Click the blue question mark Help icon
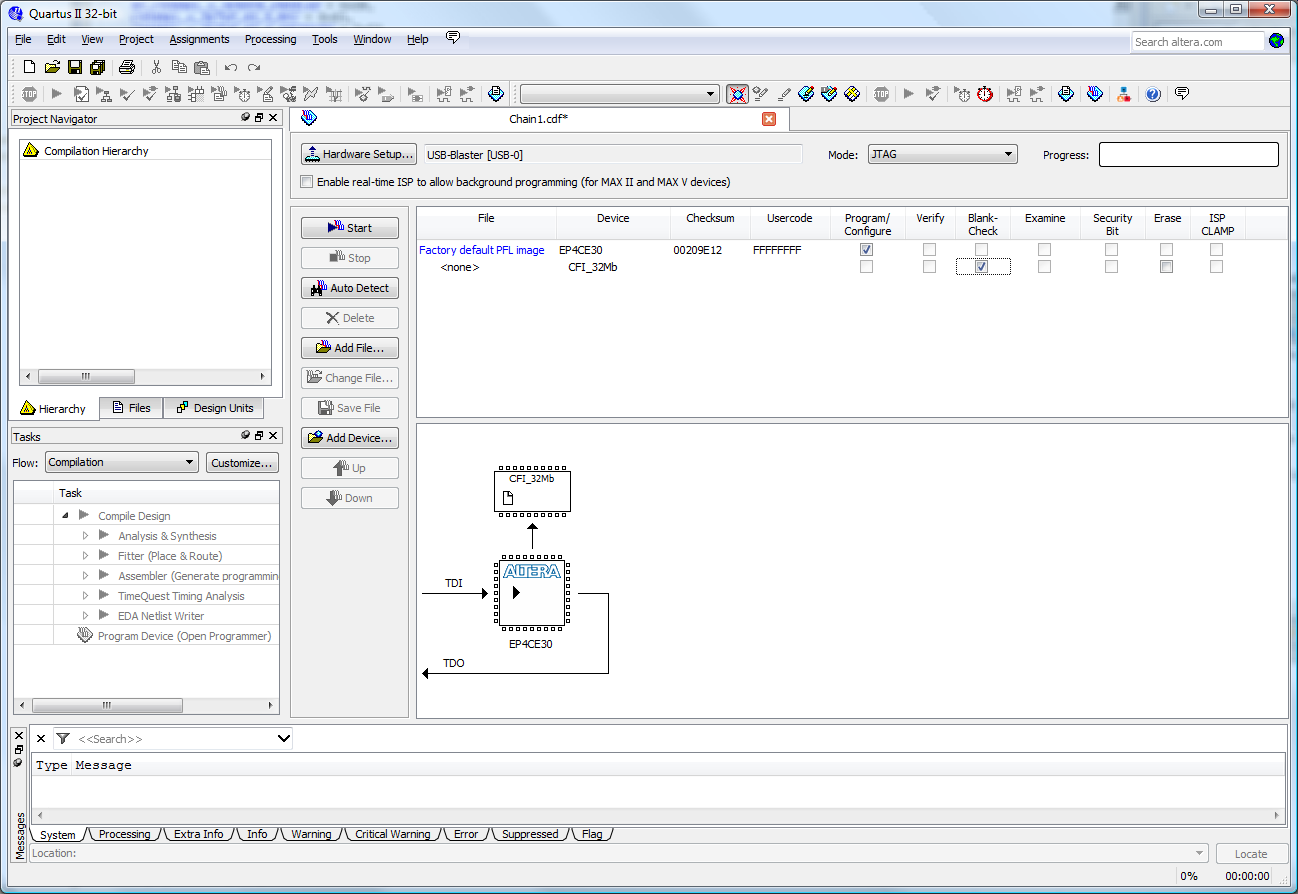1298x894 pixels. [x=1153, y=94]
